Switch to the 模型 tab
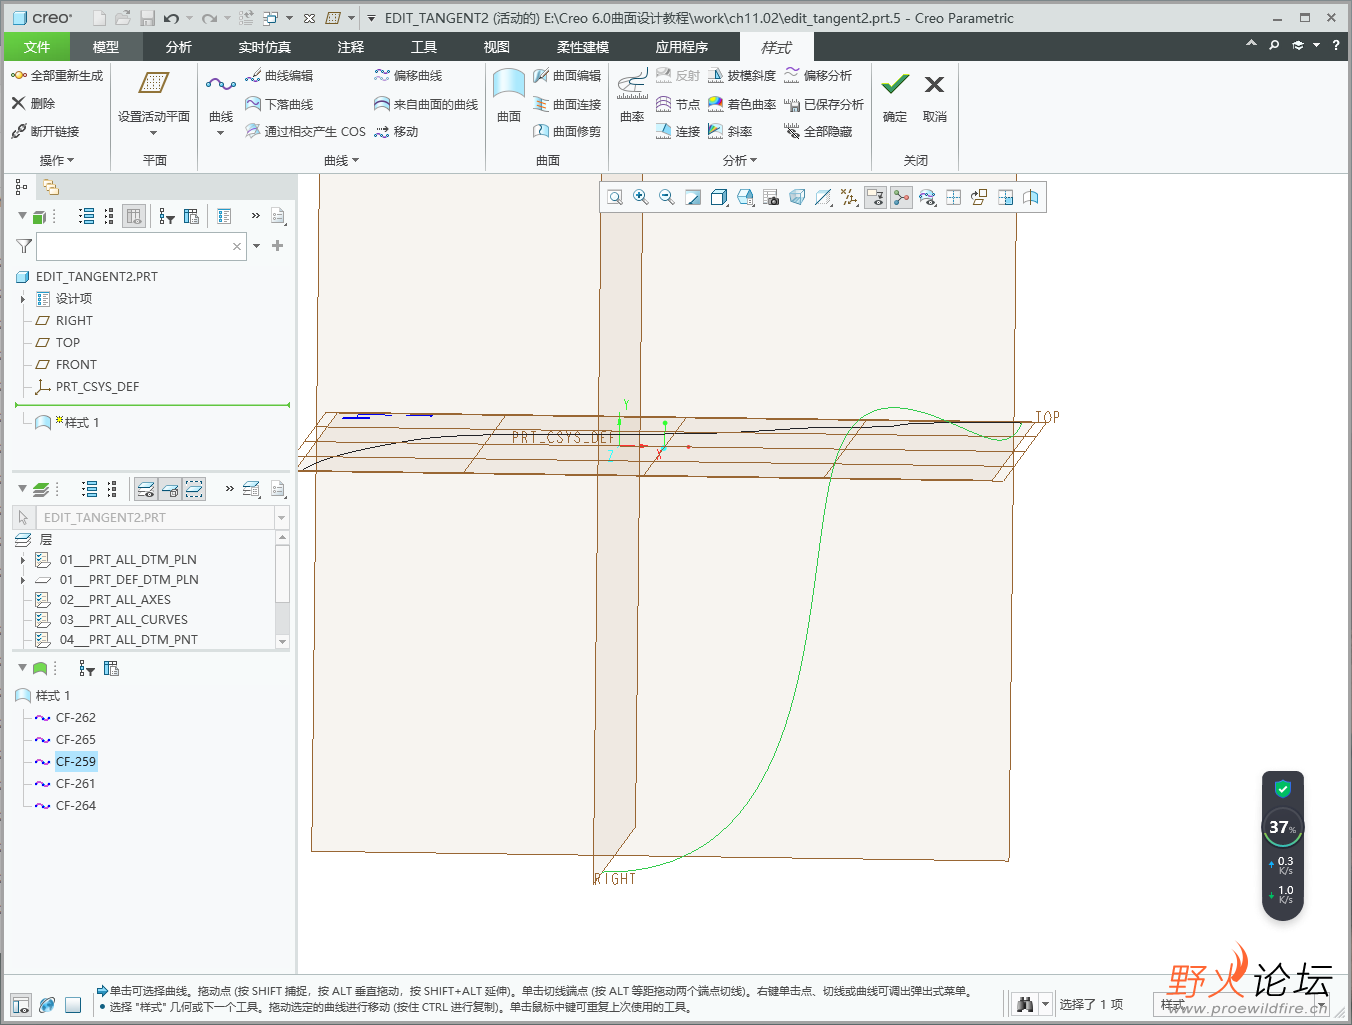Viewport: 1352px width, 1025px height. coord(106,47)
